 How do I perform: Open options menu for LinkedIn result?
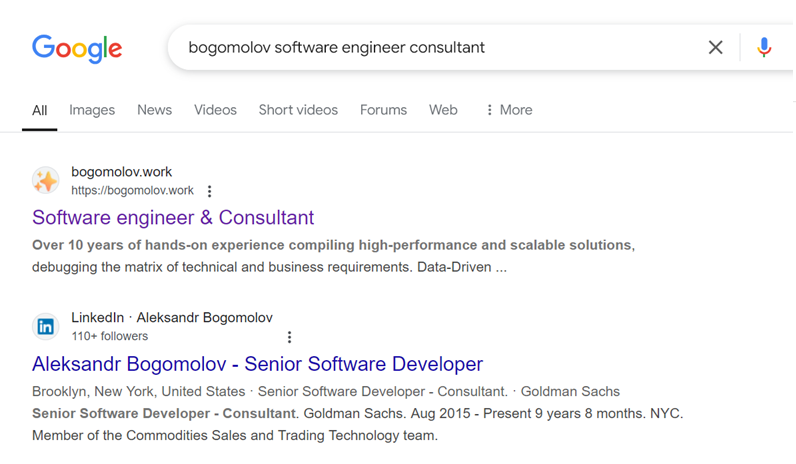click(x=289, y=337)
